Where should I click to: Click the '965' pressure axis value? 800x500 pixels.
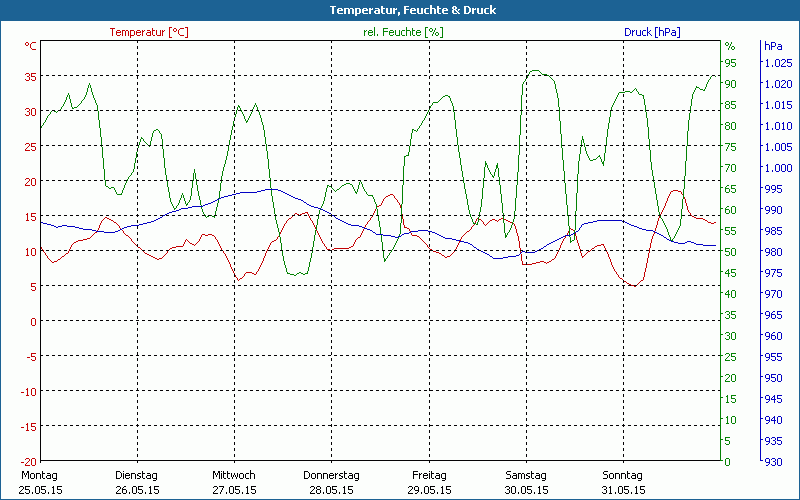pos(773,315)
